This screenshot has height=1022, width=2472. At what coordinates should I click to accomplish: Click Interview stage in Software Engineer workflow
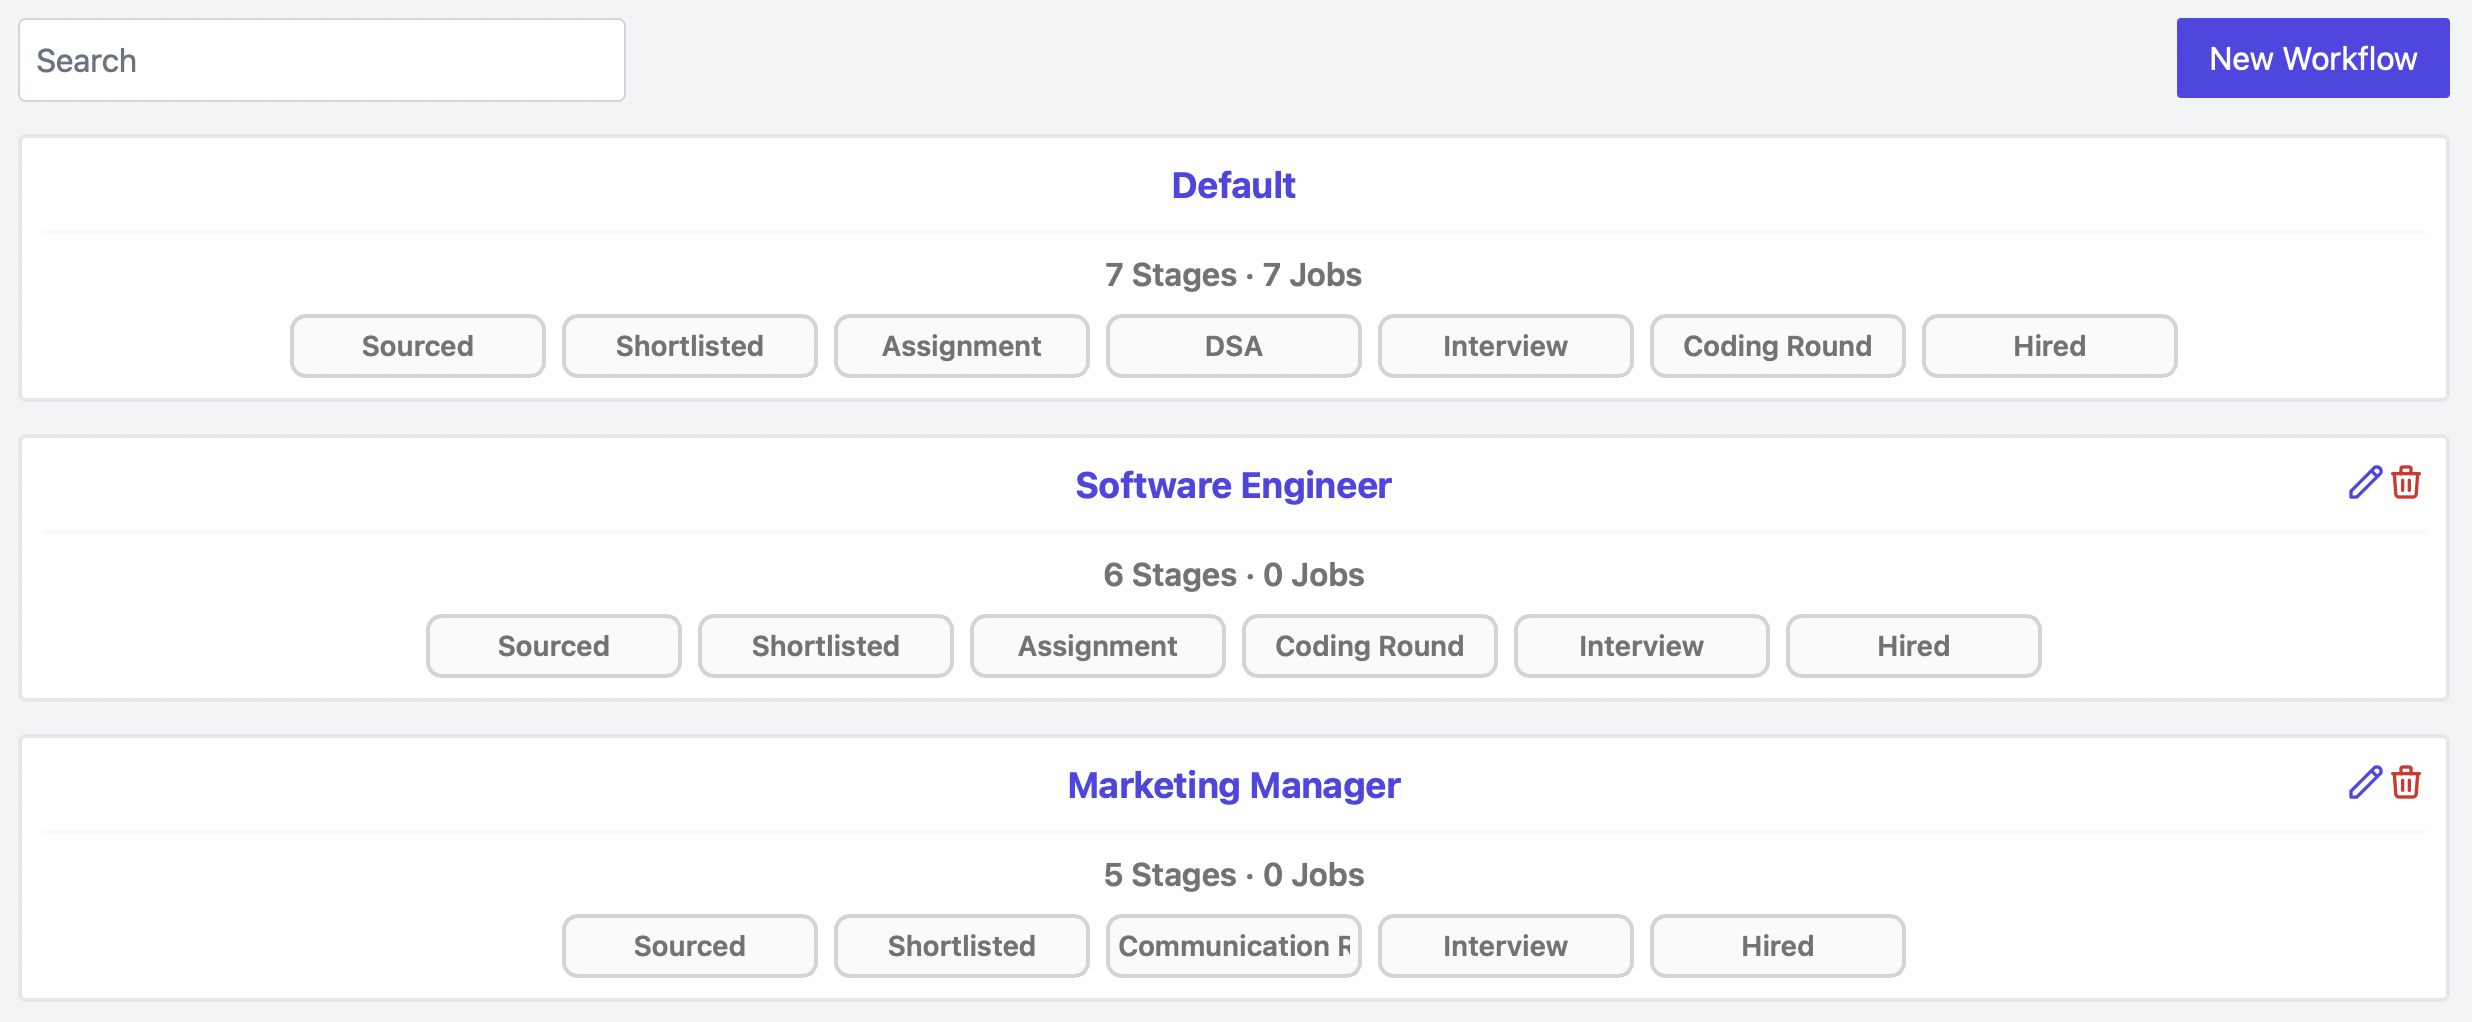pyautogui.click(x=1641, y=646)
